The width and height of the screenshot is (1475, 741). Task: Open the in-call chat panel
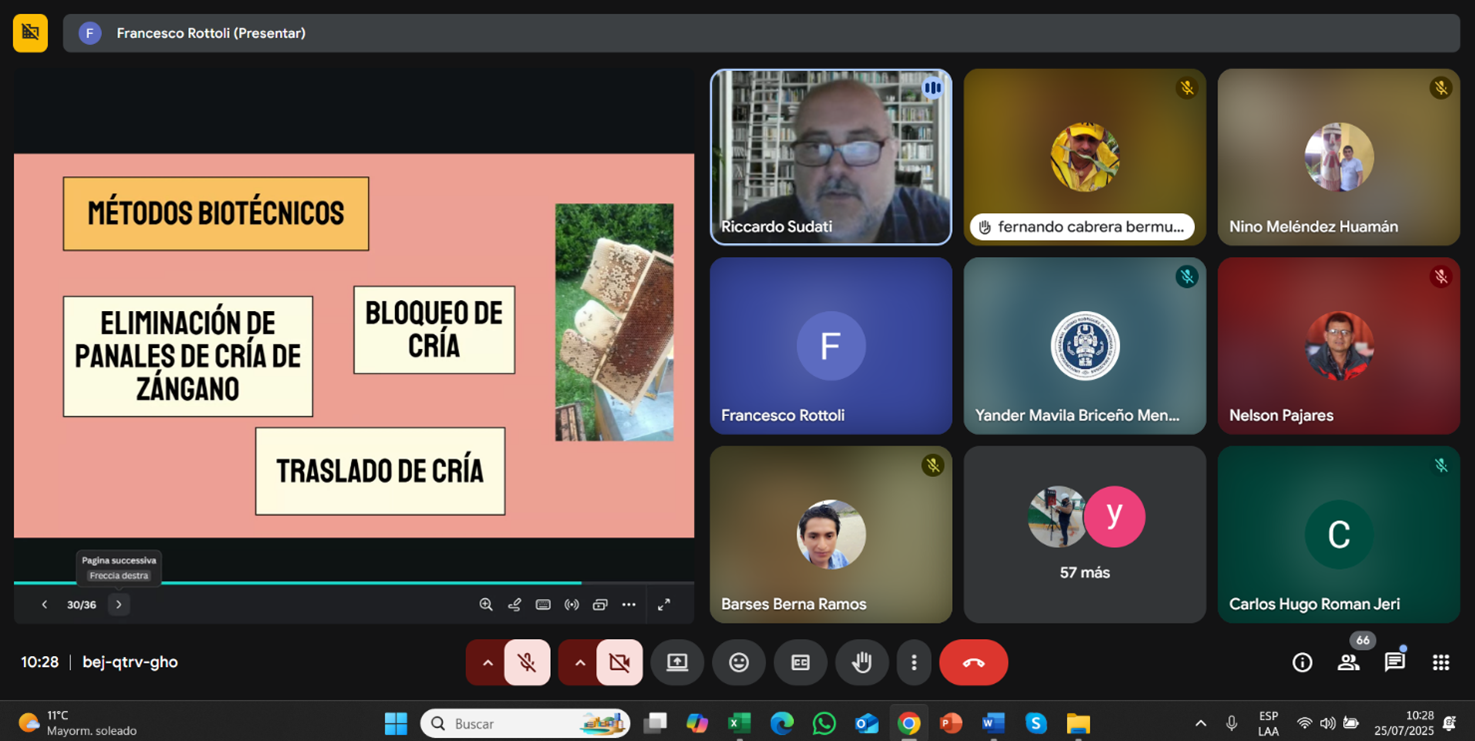[1394, 662]
